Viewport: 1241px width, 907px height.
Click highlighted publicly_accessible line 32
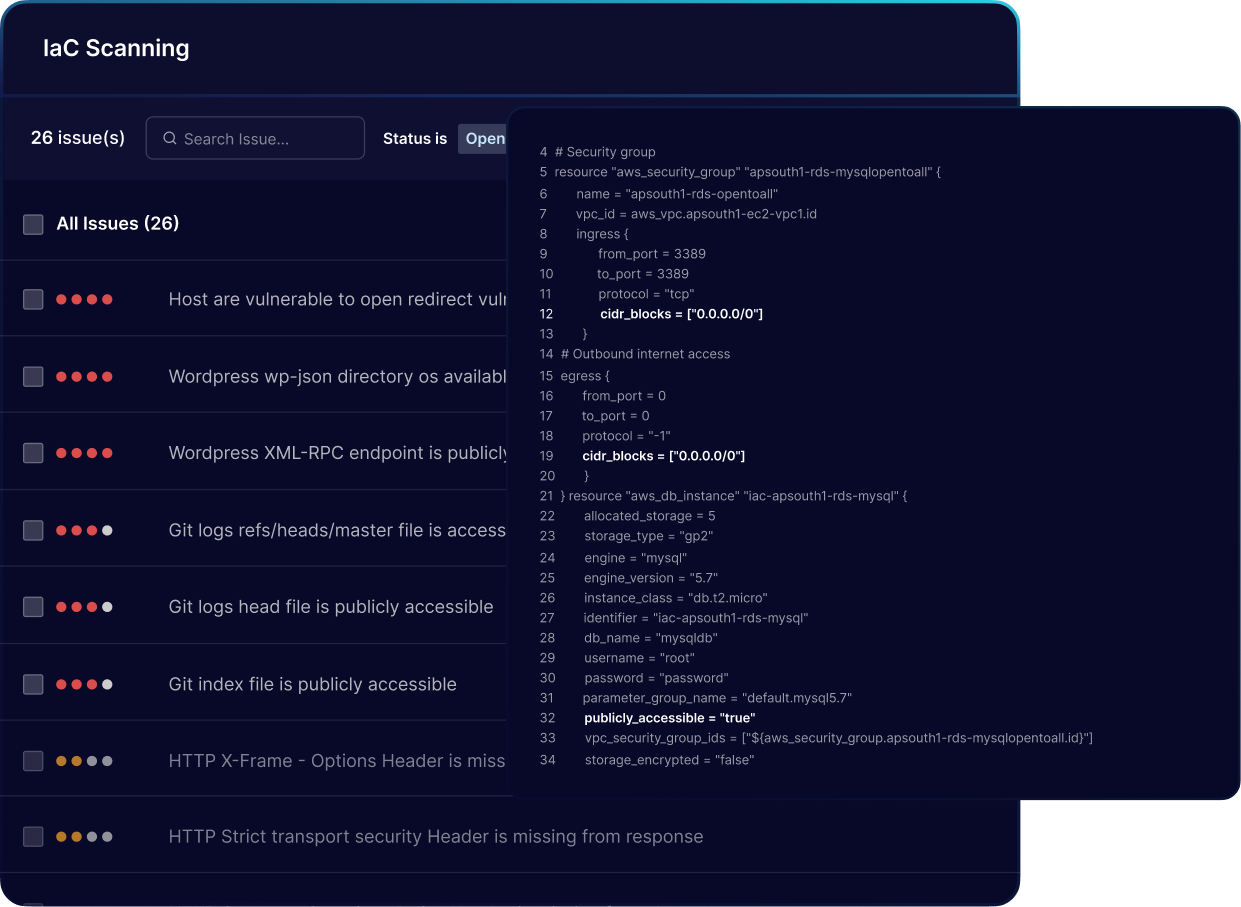pyautogui.click(x=669, y=718)
